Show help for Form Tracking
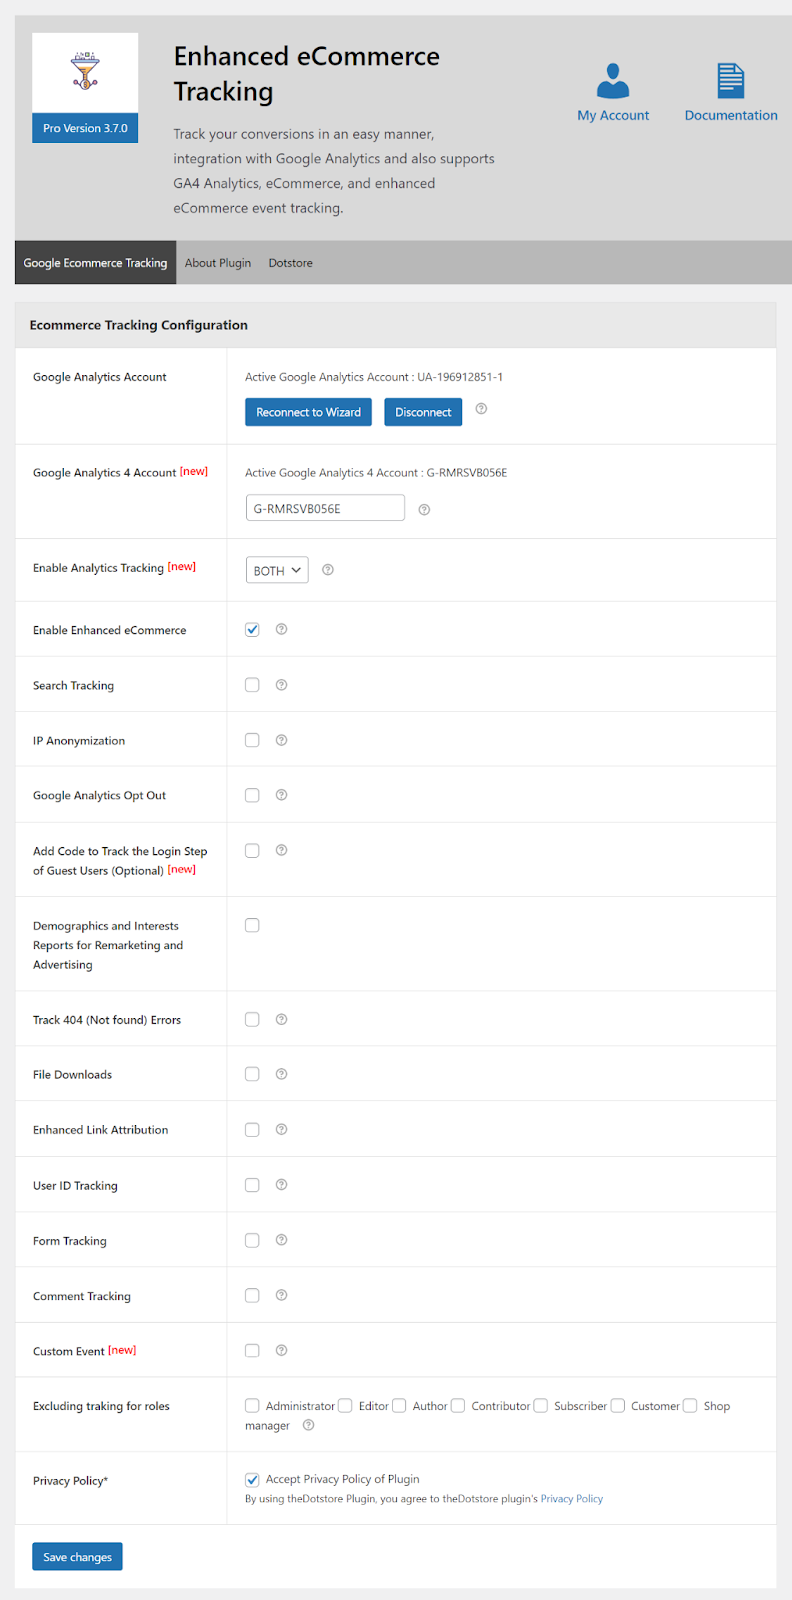This screenshot has height=1600, width=792. click(281, 1240)
